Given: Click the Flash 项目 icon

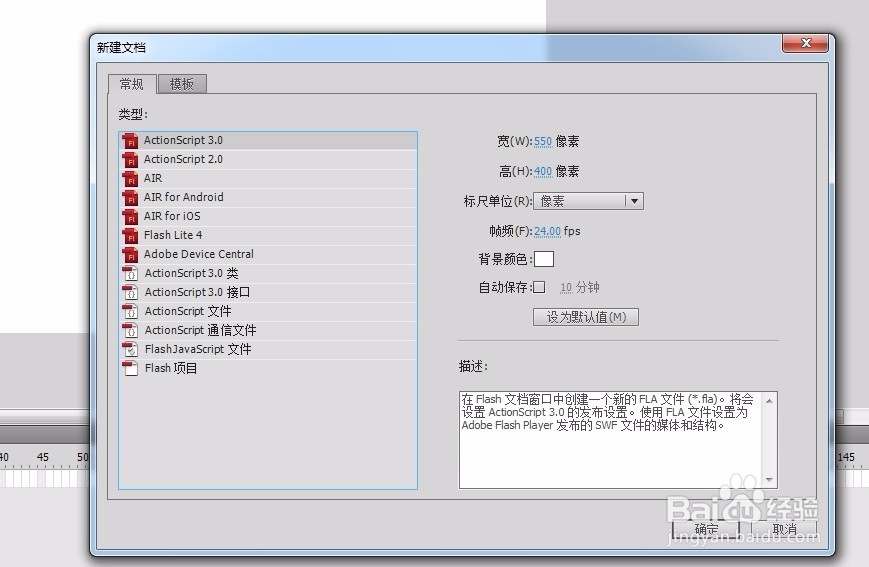Looking at the screenshot, I should click(x=130, y=368).
